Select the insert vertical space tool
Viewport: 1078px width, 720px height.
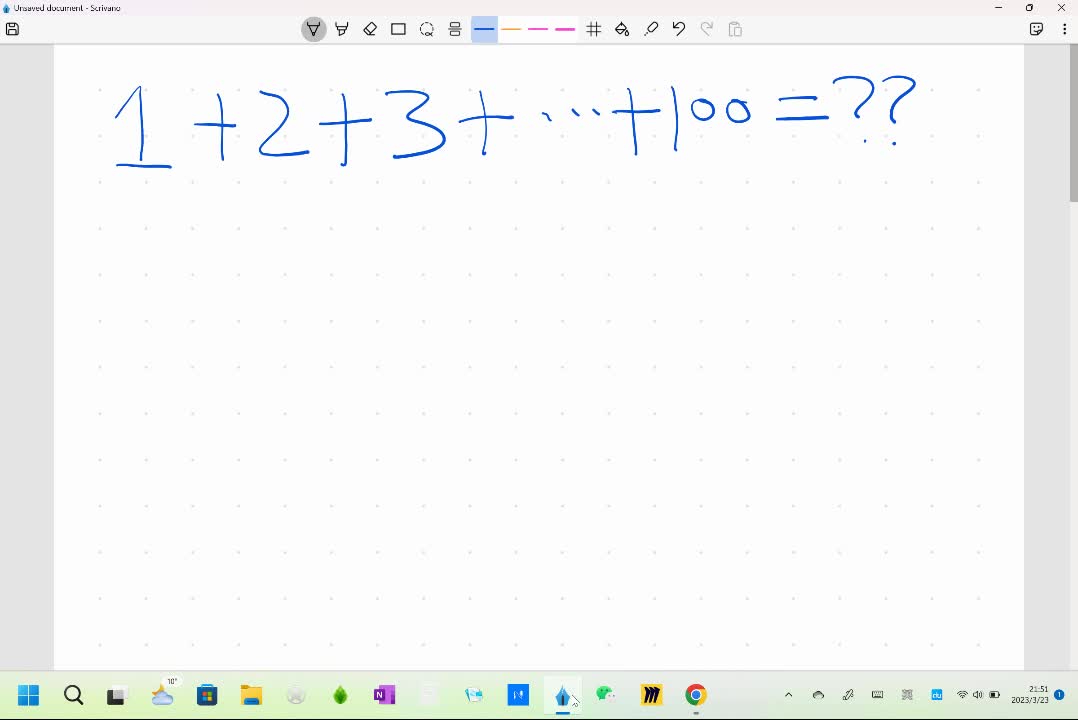point(454,29)
